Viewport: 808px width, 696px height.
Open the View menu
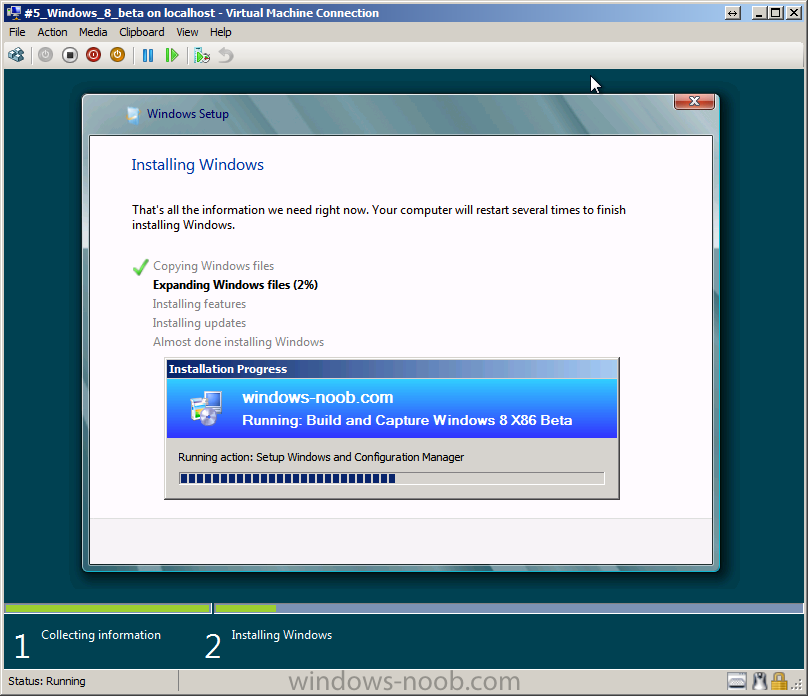pyautogui.click(x=187, y=32)
